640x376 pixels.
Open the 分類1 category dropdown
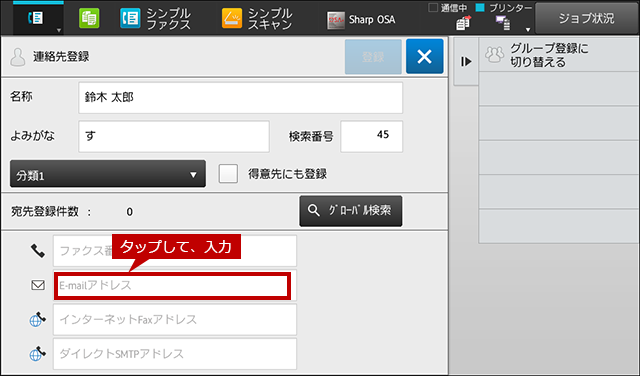(x=108, y=174)
